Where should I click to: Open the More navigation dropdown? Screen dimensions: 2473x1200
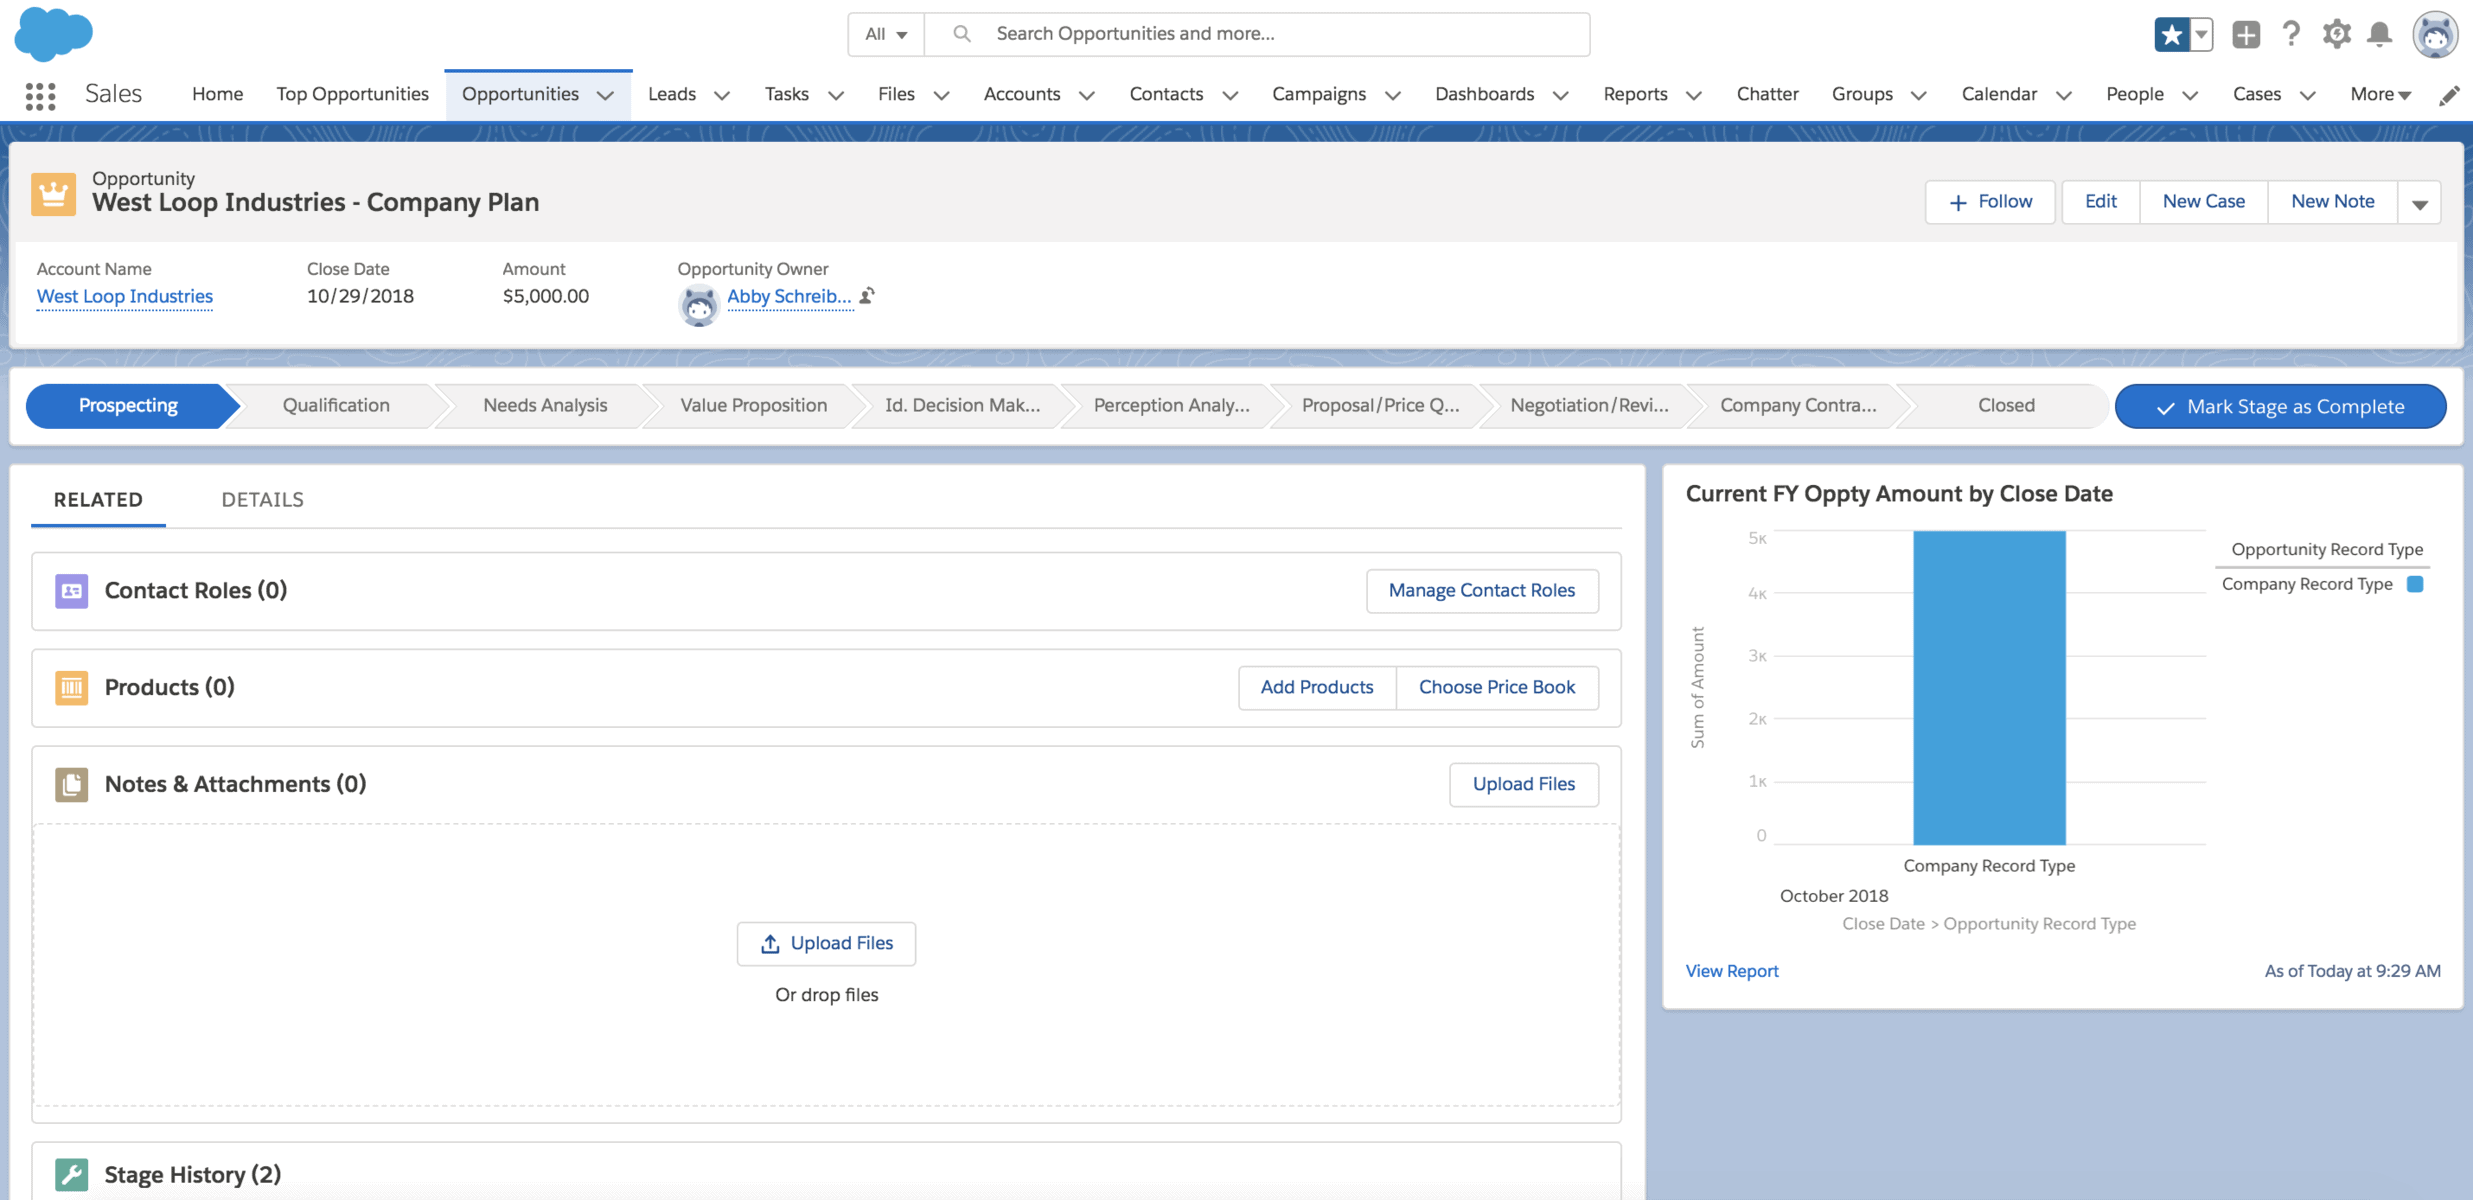pyautogui.click(x=2381, y=94)
